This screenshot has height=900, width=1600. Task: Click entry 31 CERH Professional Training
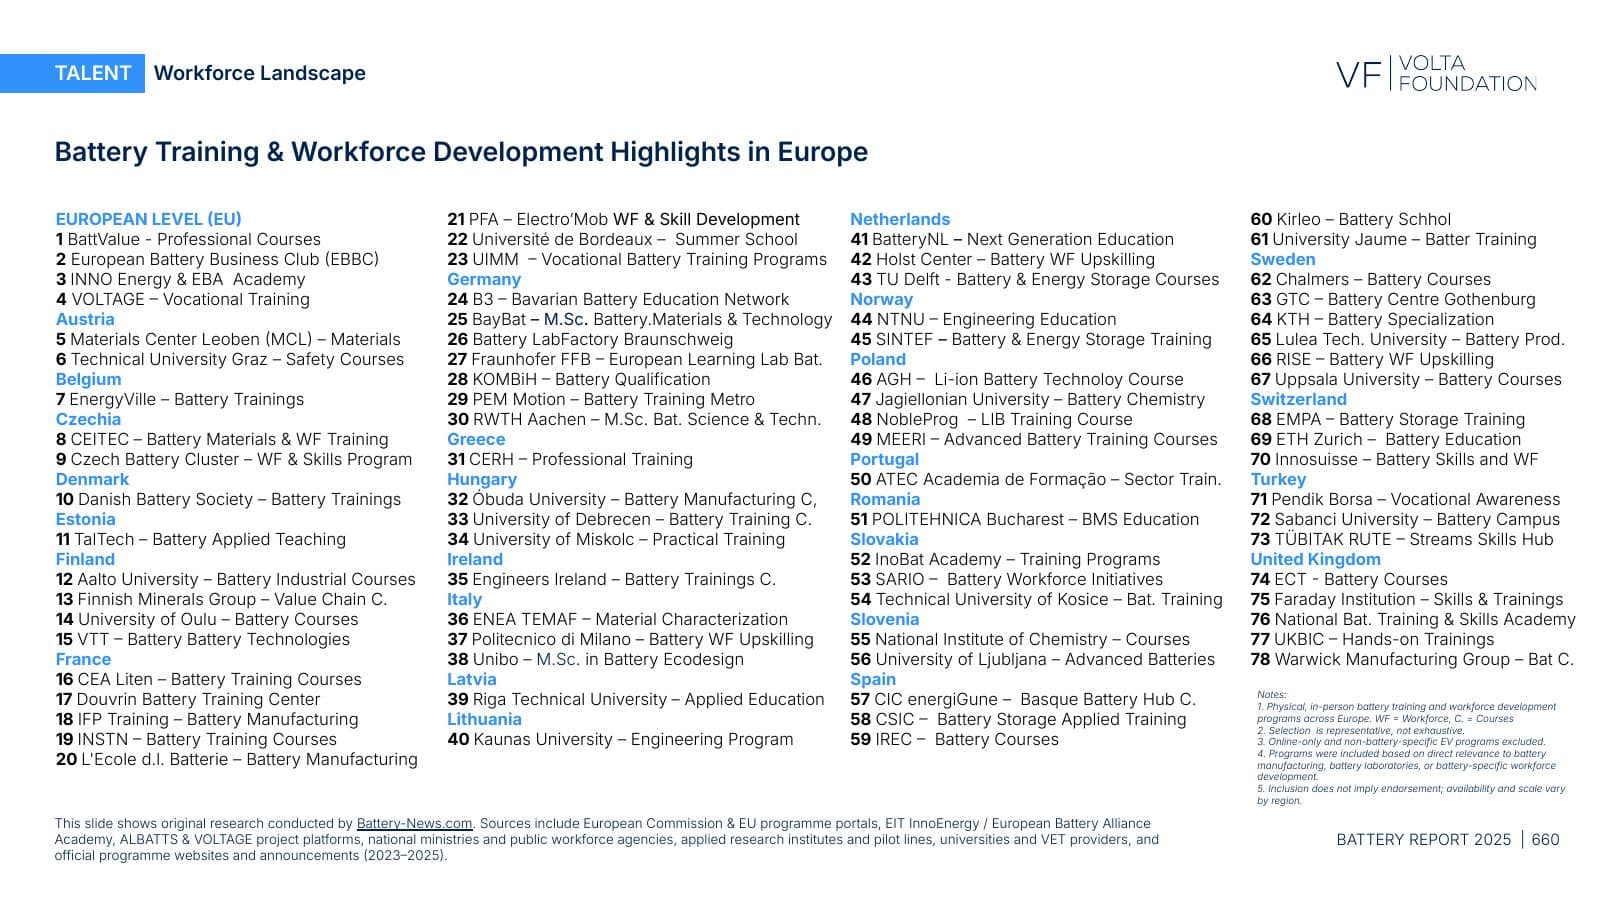570,459
